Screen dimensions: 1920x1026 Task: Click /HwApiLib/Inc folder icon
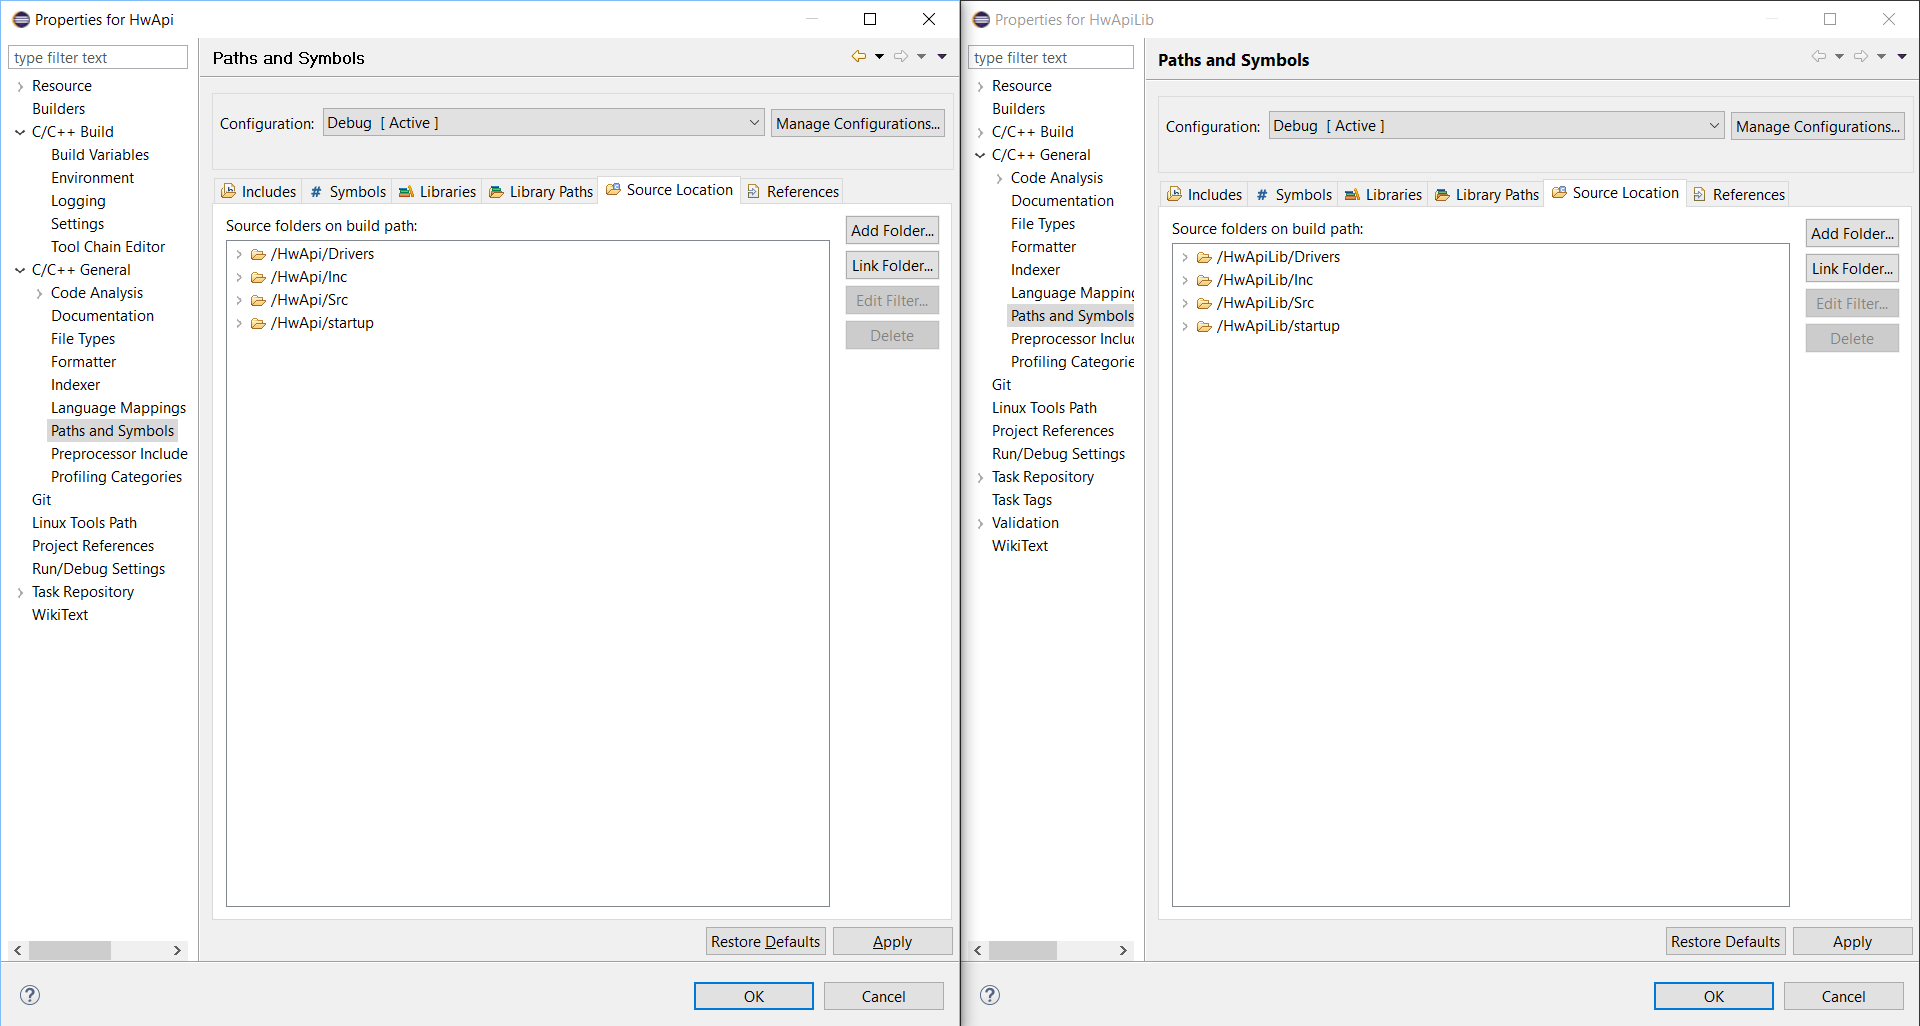(x=1204, y=280)
